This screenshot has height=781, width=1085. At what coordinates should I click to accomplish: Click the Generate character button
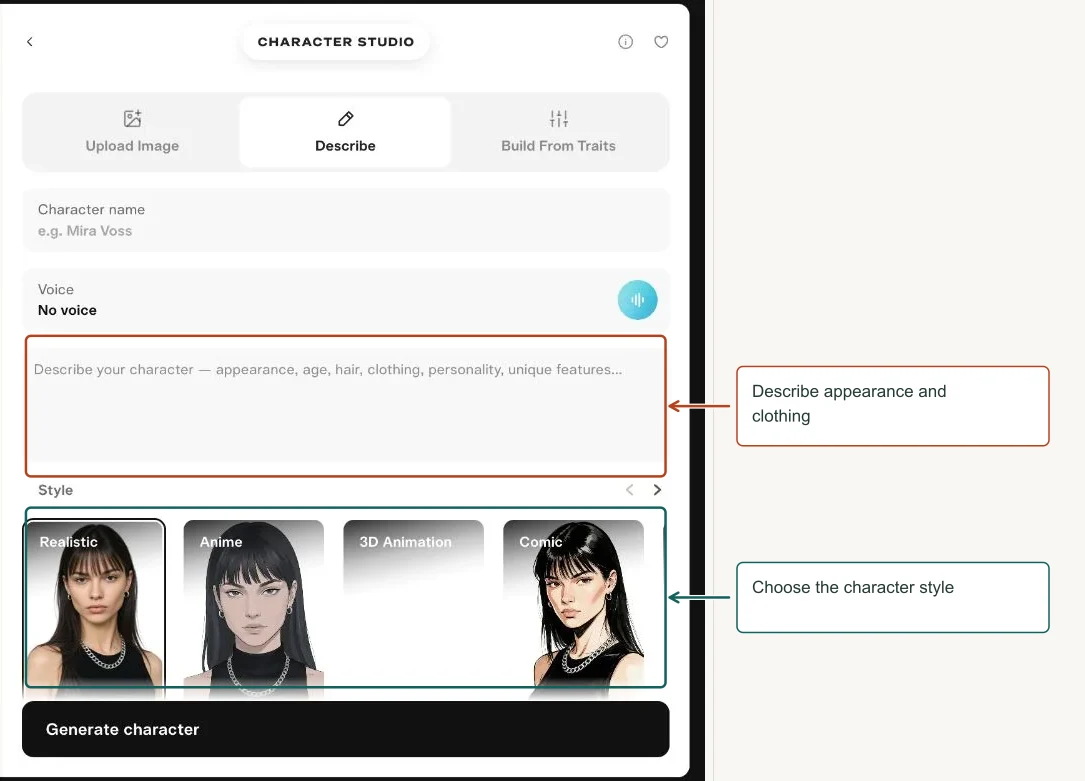pos(346,729)
